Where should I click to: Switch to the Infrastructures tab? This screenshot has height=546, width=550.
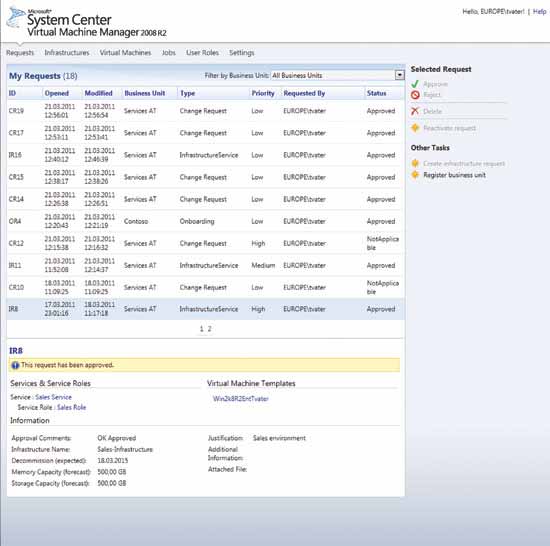(x=67, y=53)
